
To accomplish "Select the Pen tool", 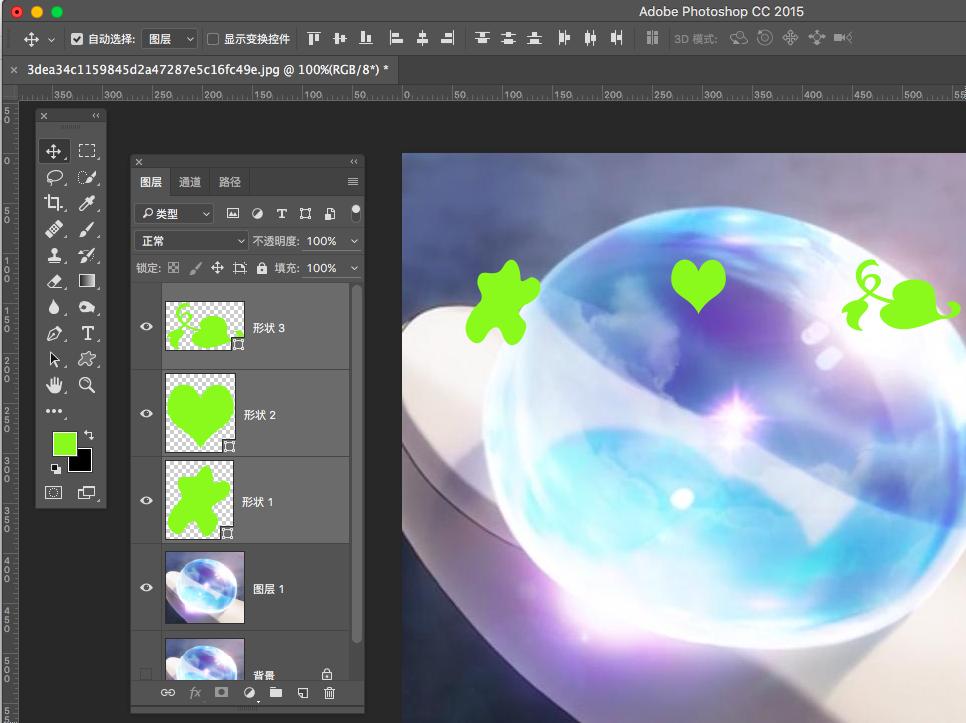I will point(54,333).
